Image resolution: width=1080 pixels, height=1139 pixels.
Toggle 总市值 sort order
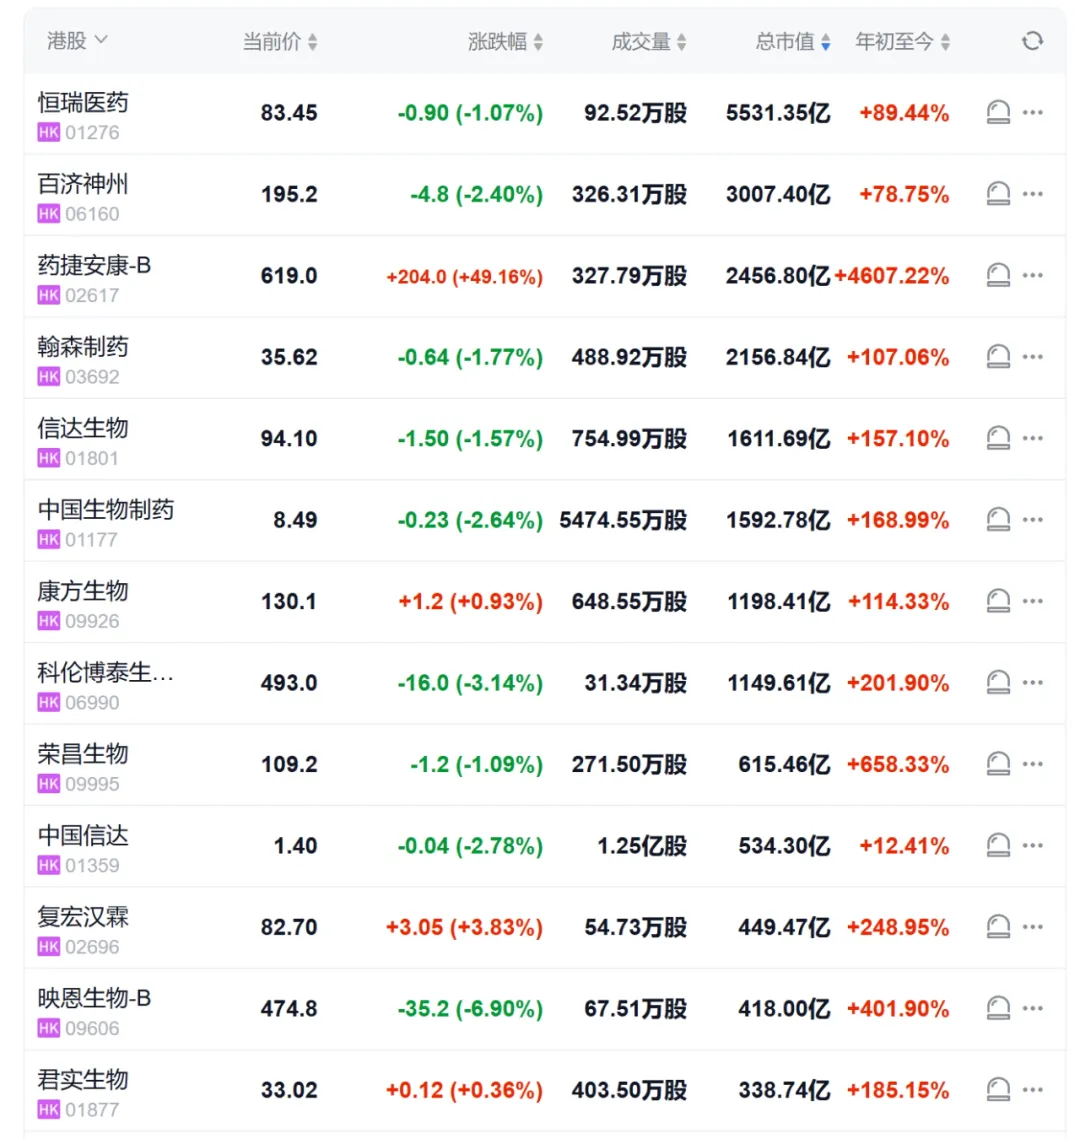pyautogui.click(x=793, y=42)
